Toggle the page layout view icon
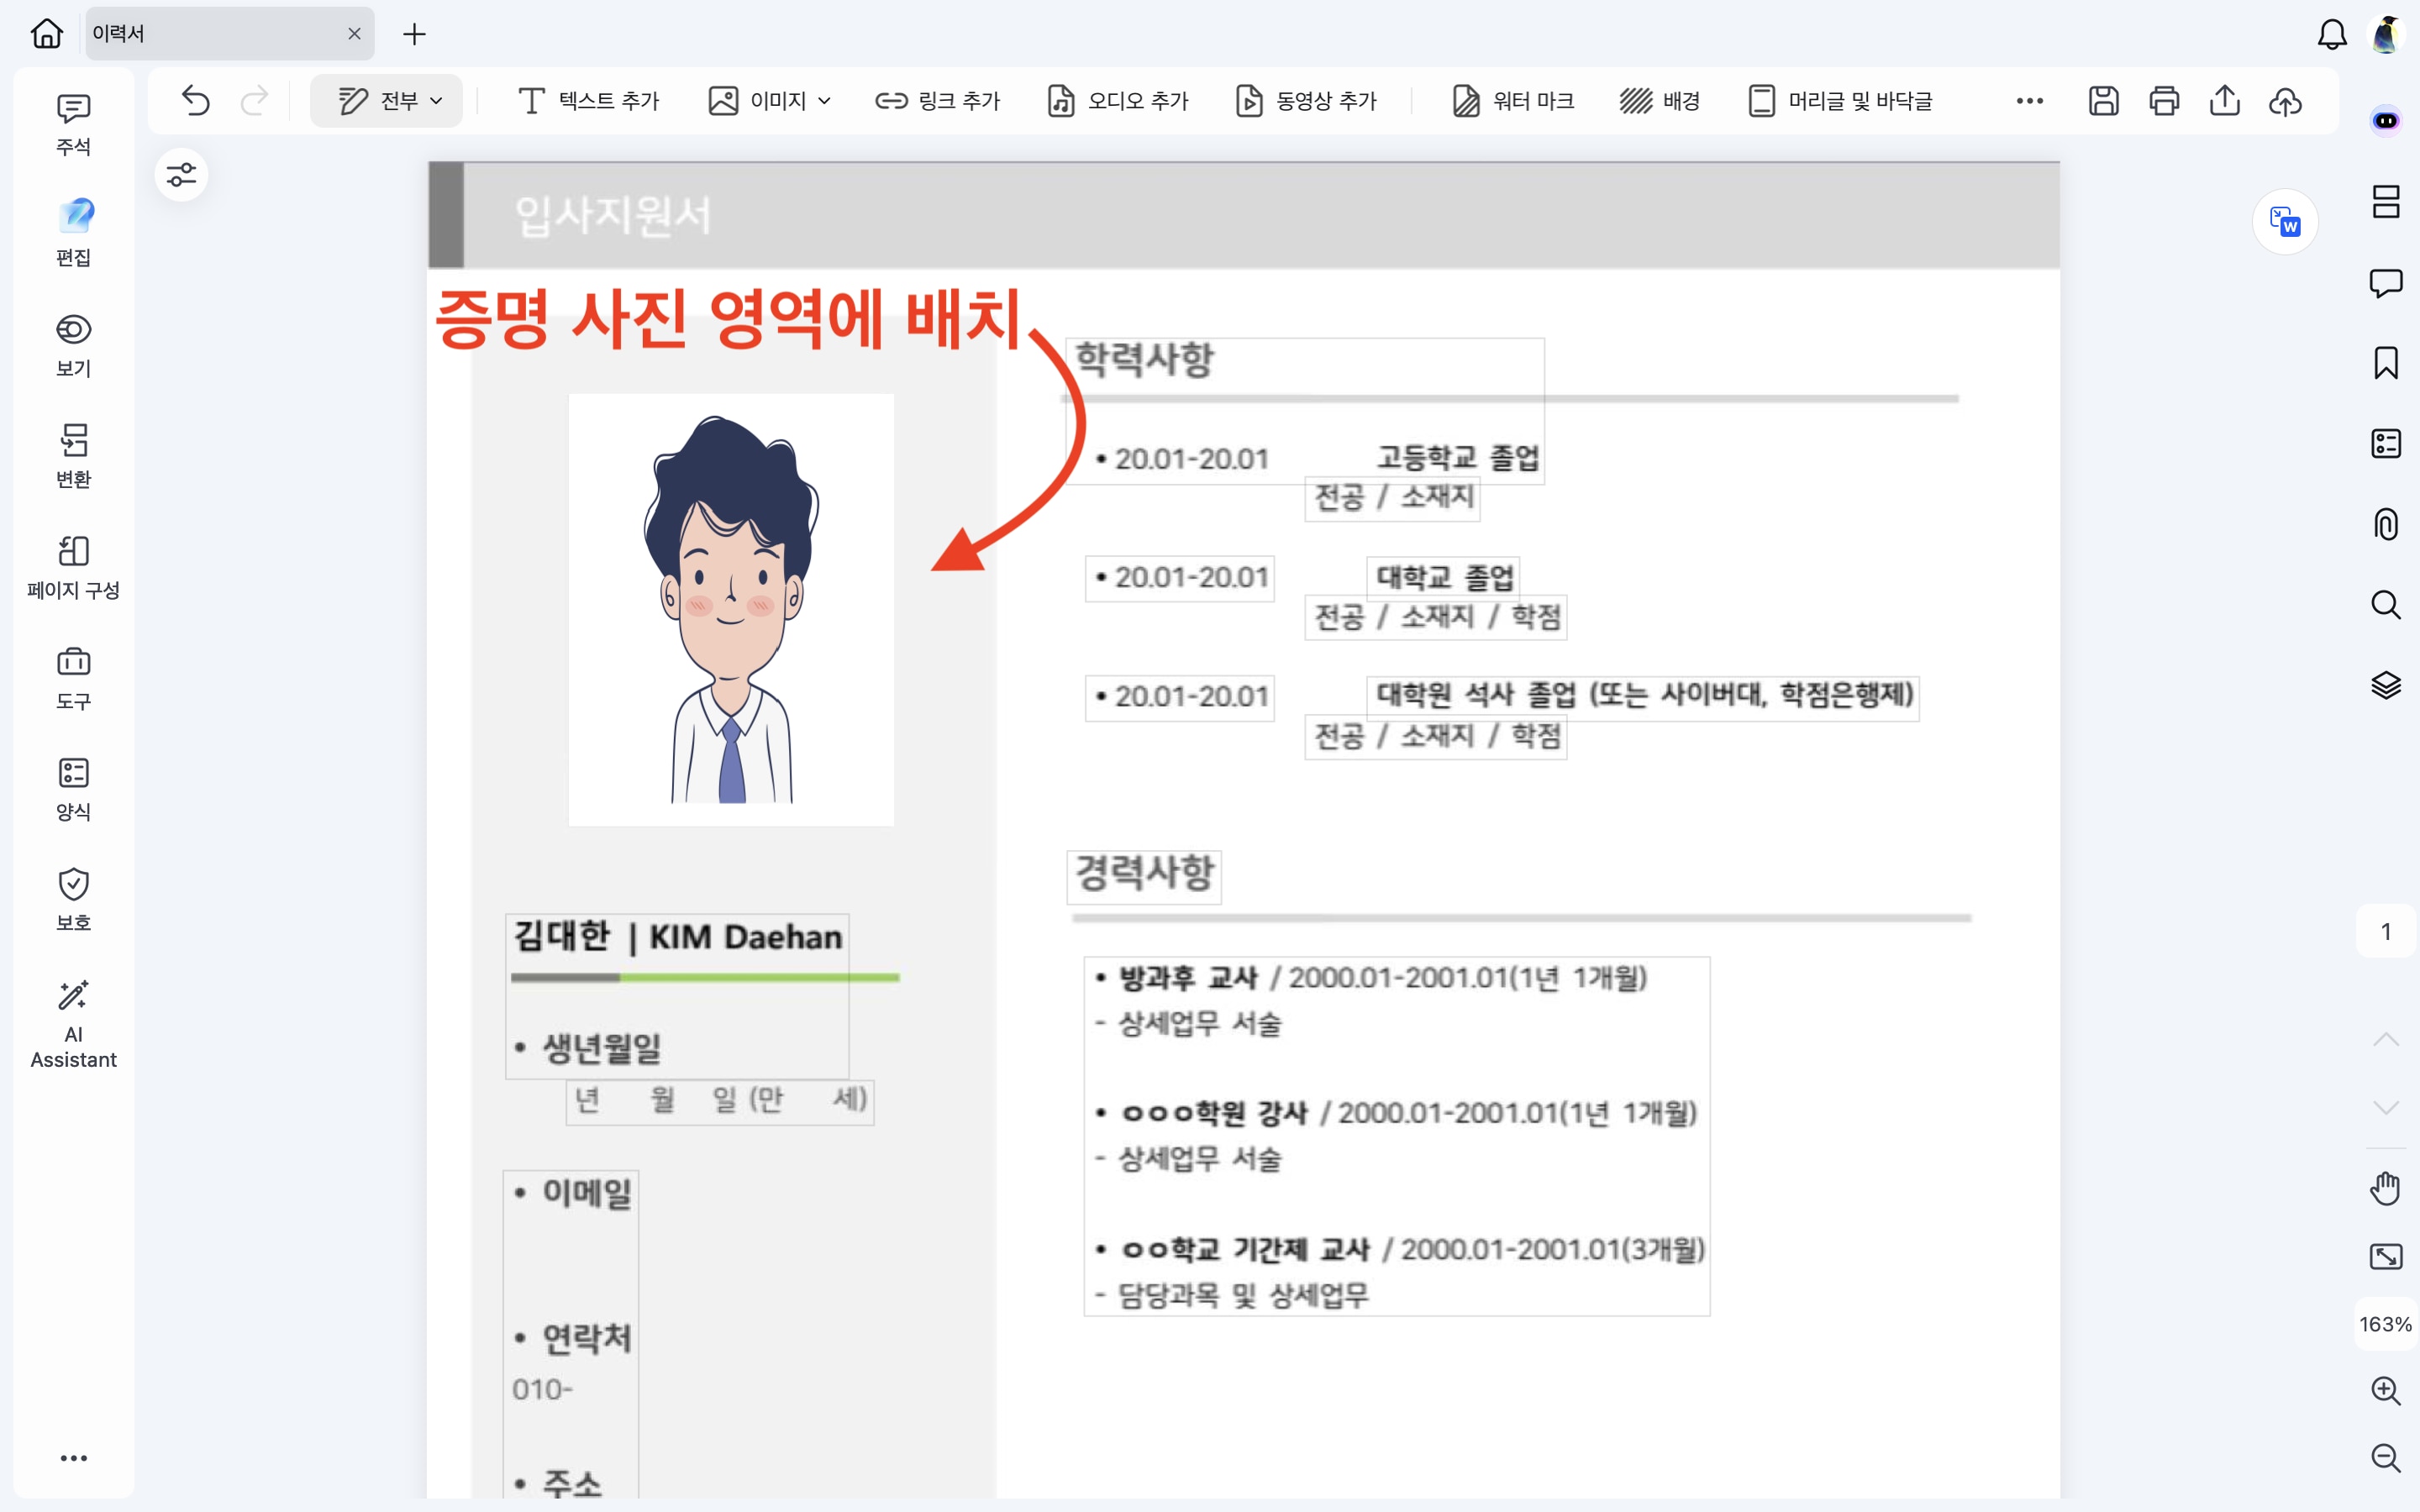 point(2385,202)
